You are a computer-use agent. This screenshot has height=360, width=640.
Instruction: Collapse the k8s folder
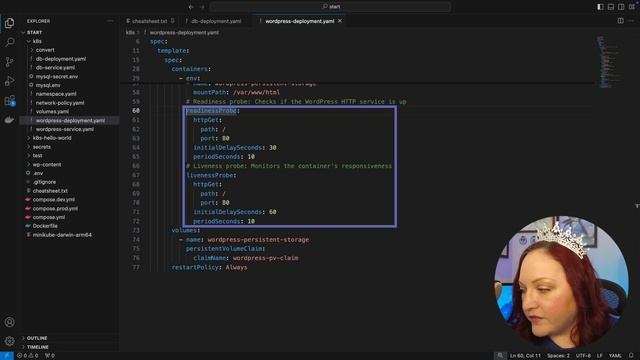tap(37, 41)
